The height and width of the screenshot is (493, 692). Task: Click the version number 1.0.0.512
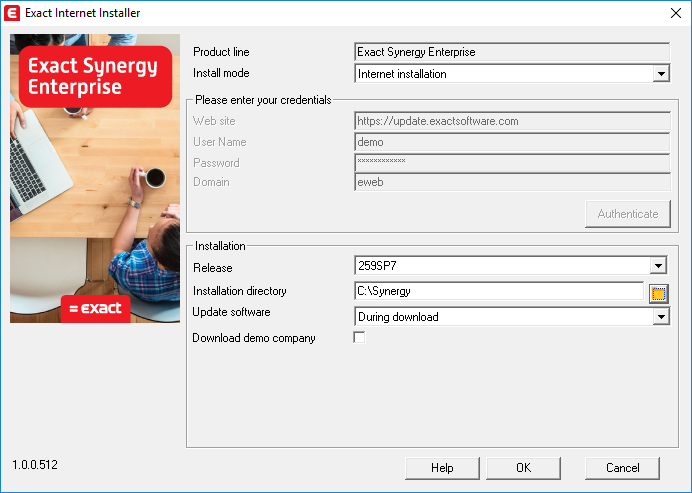[x=35, y=465]
